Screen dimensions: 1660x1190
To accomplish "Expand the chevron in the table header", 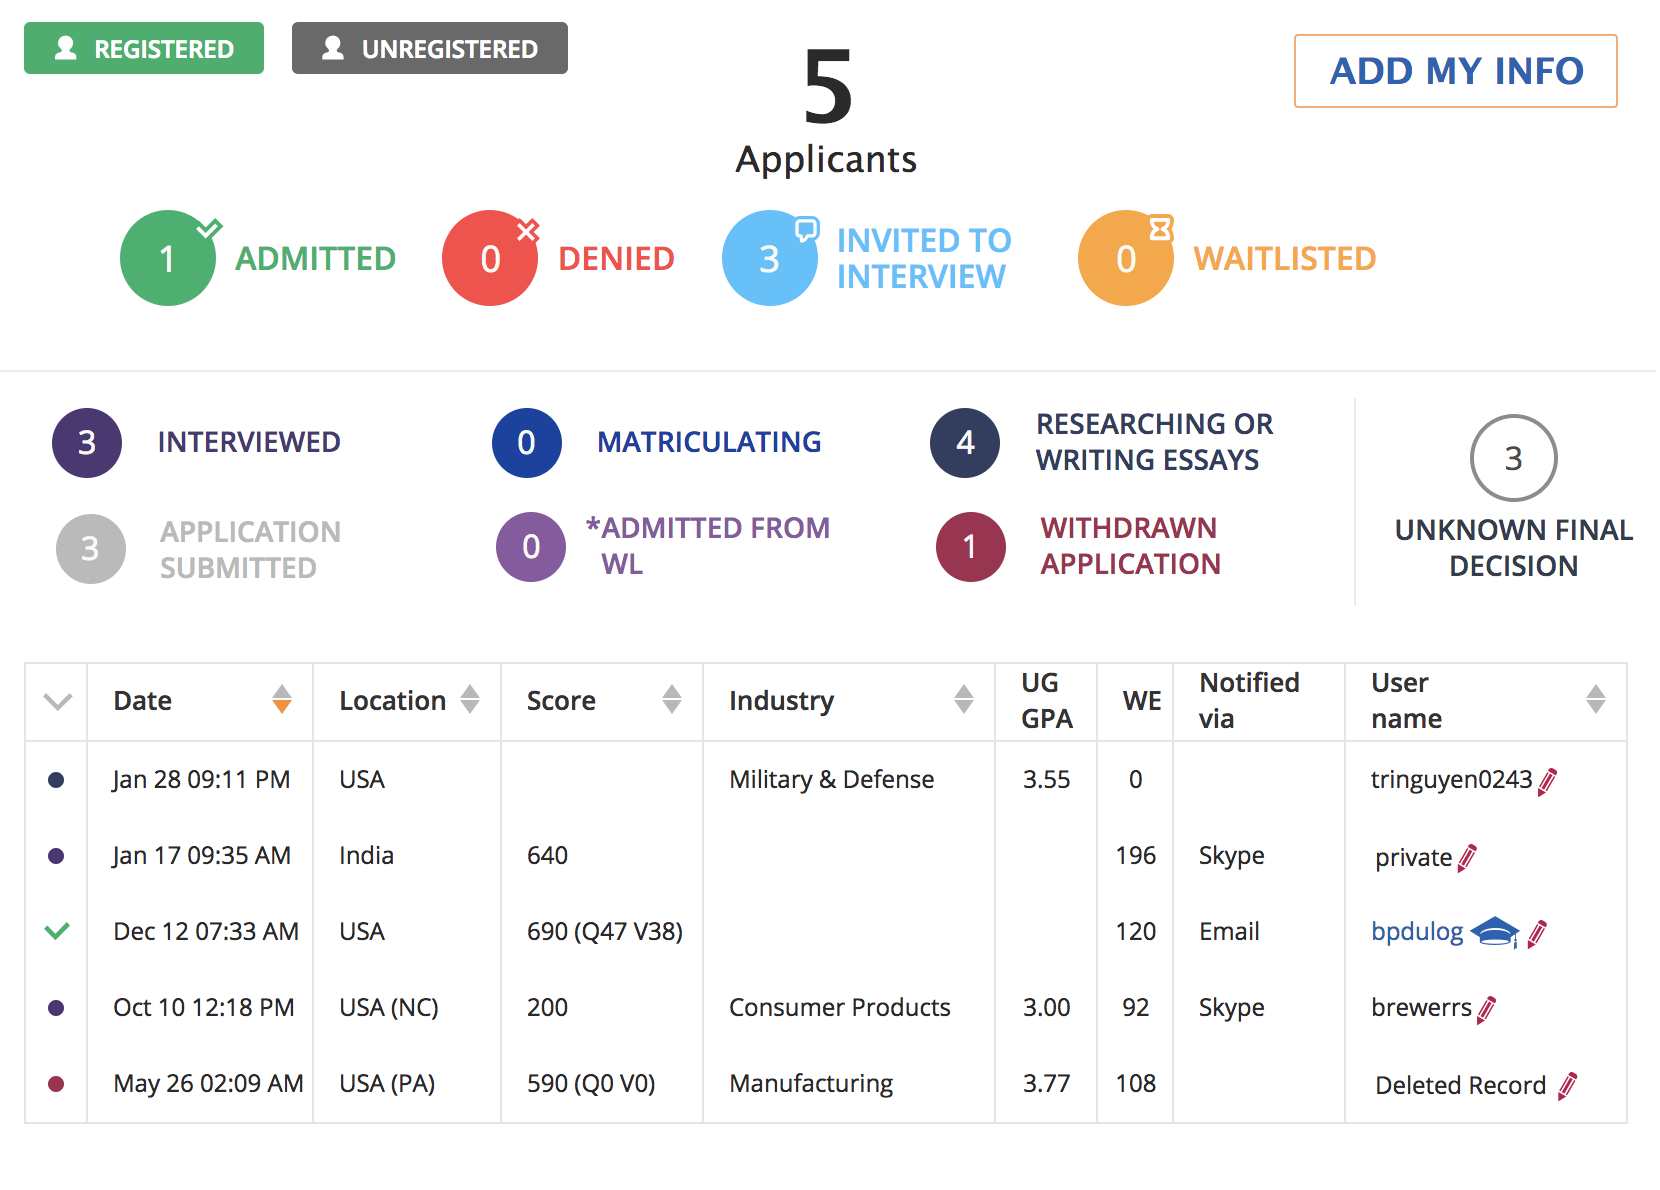I will click(58, 701).
